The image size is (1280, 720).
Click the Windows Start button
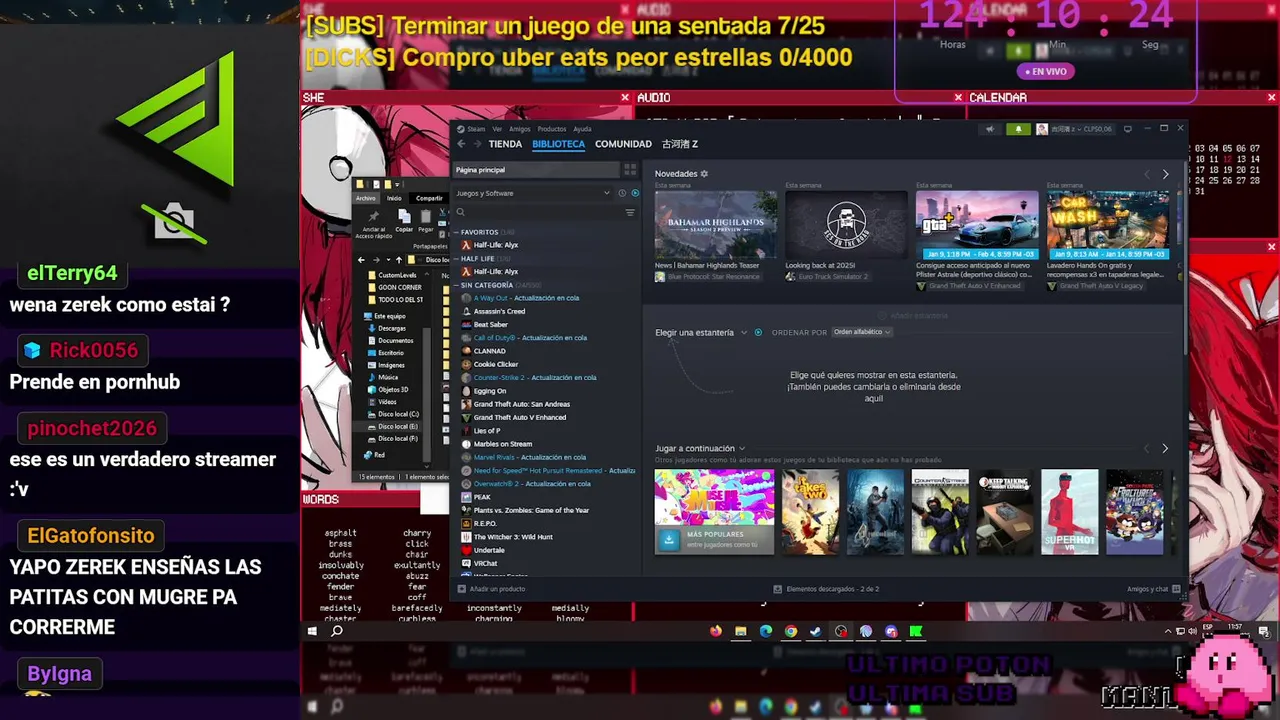click(312, 631)
